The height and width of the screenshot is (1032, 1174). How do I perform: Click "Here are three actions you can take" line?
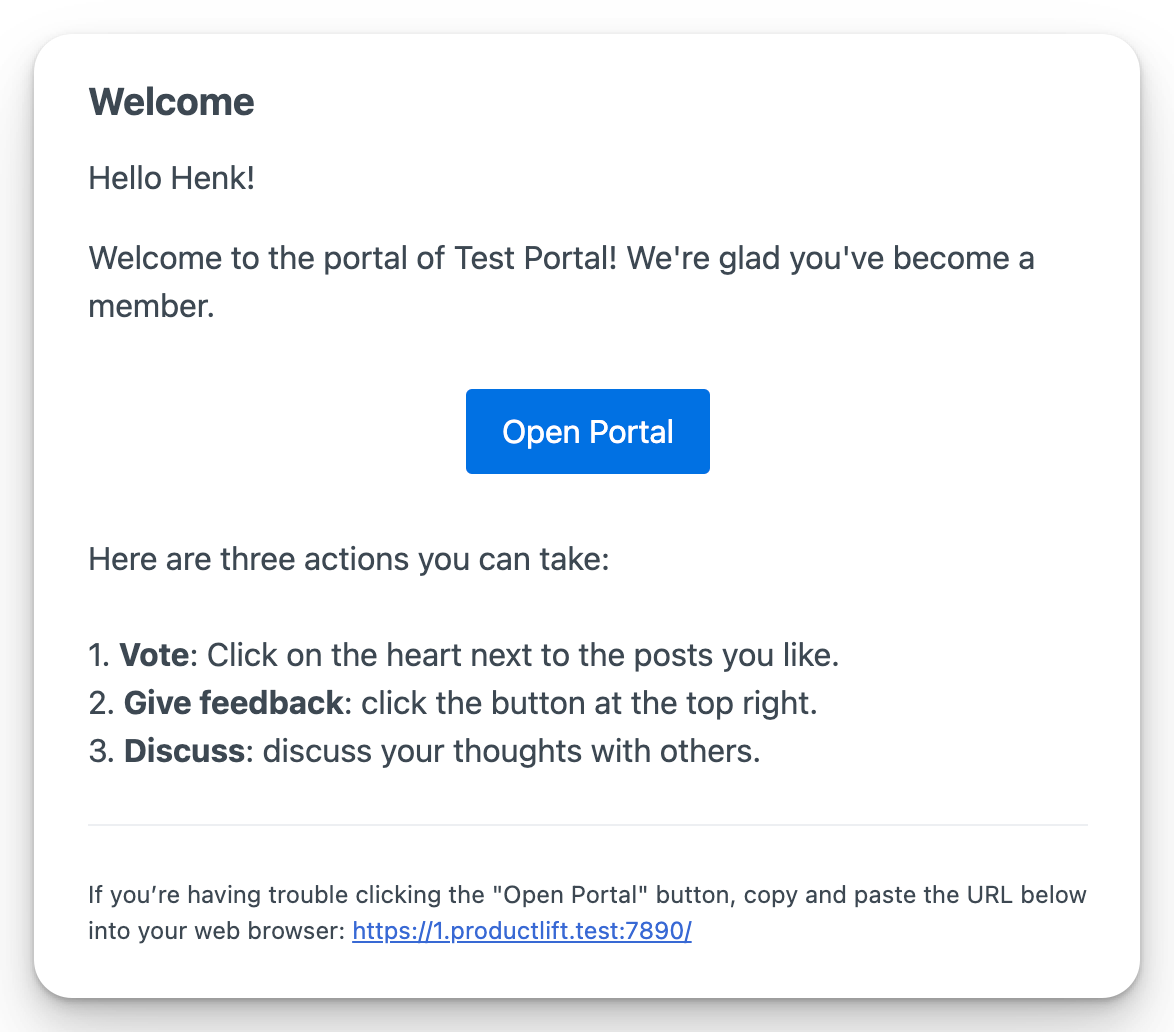(348, 558)
